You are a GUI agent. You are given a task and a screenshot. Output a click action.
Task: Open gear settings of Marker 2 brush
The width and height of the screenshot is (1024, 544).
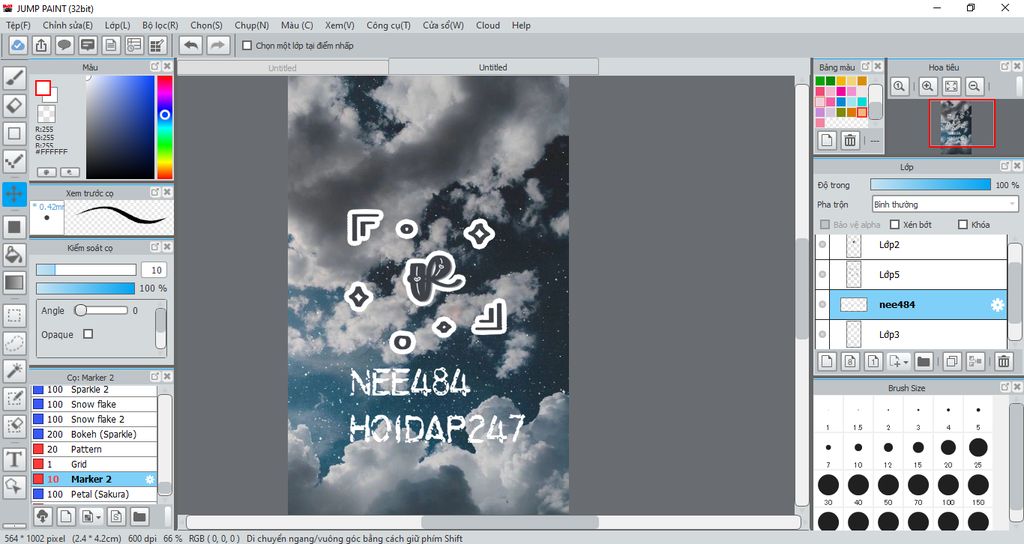[150, 479]
